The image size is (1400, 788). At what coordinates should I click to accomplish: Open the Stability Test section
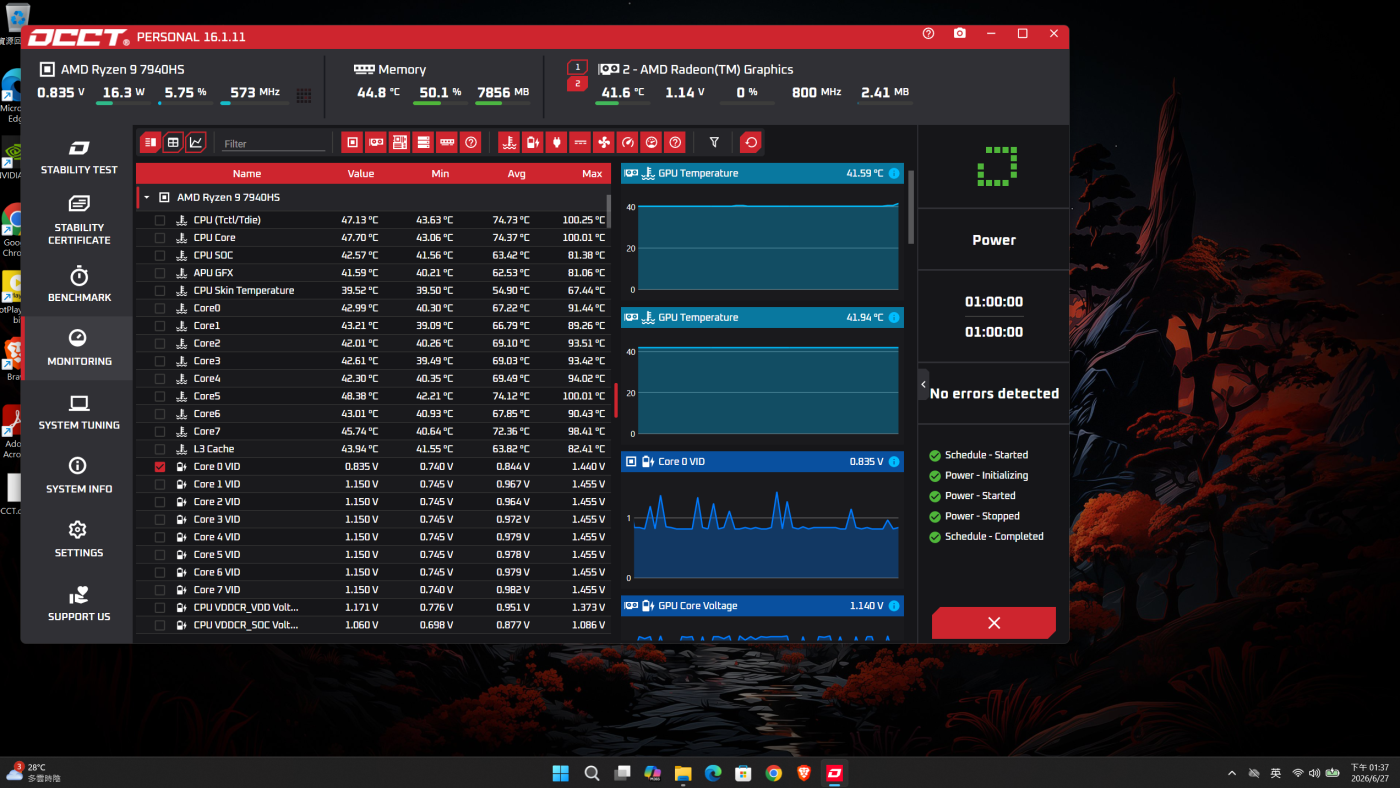pyautogui.click(x=79, y=157)
